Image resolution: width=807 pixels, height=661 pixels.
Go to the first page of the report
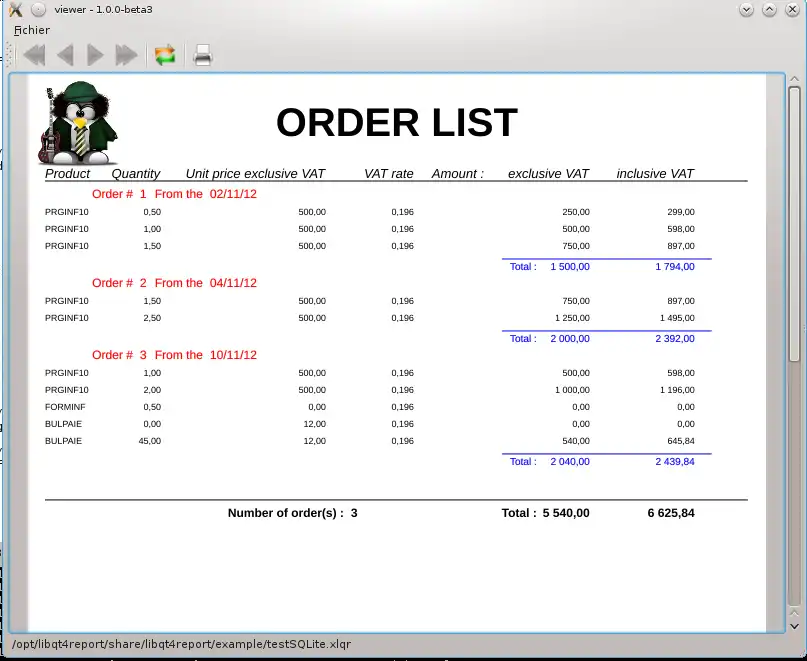[x=34, y=55]
